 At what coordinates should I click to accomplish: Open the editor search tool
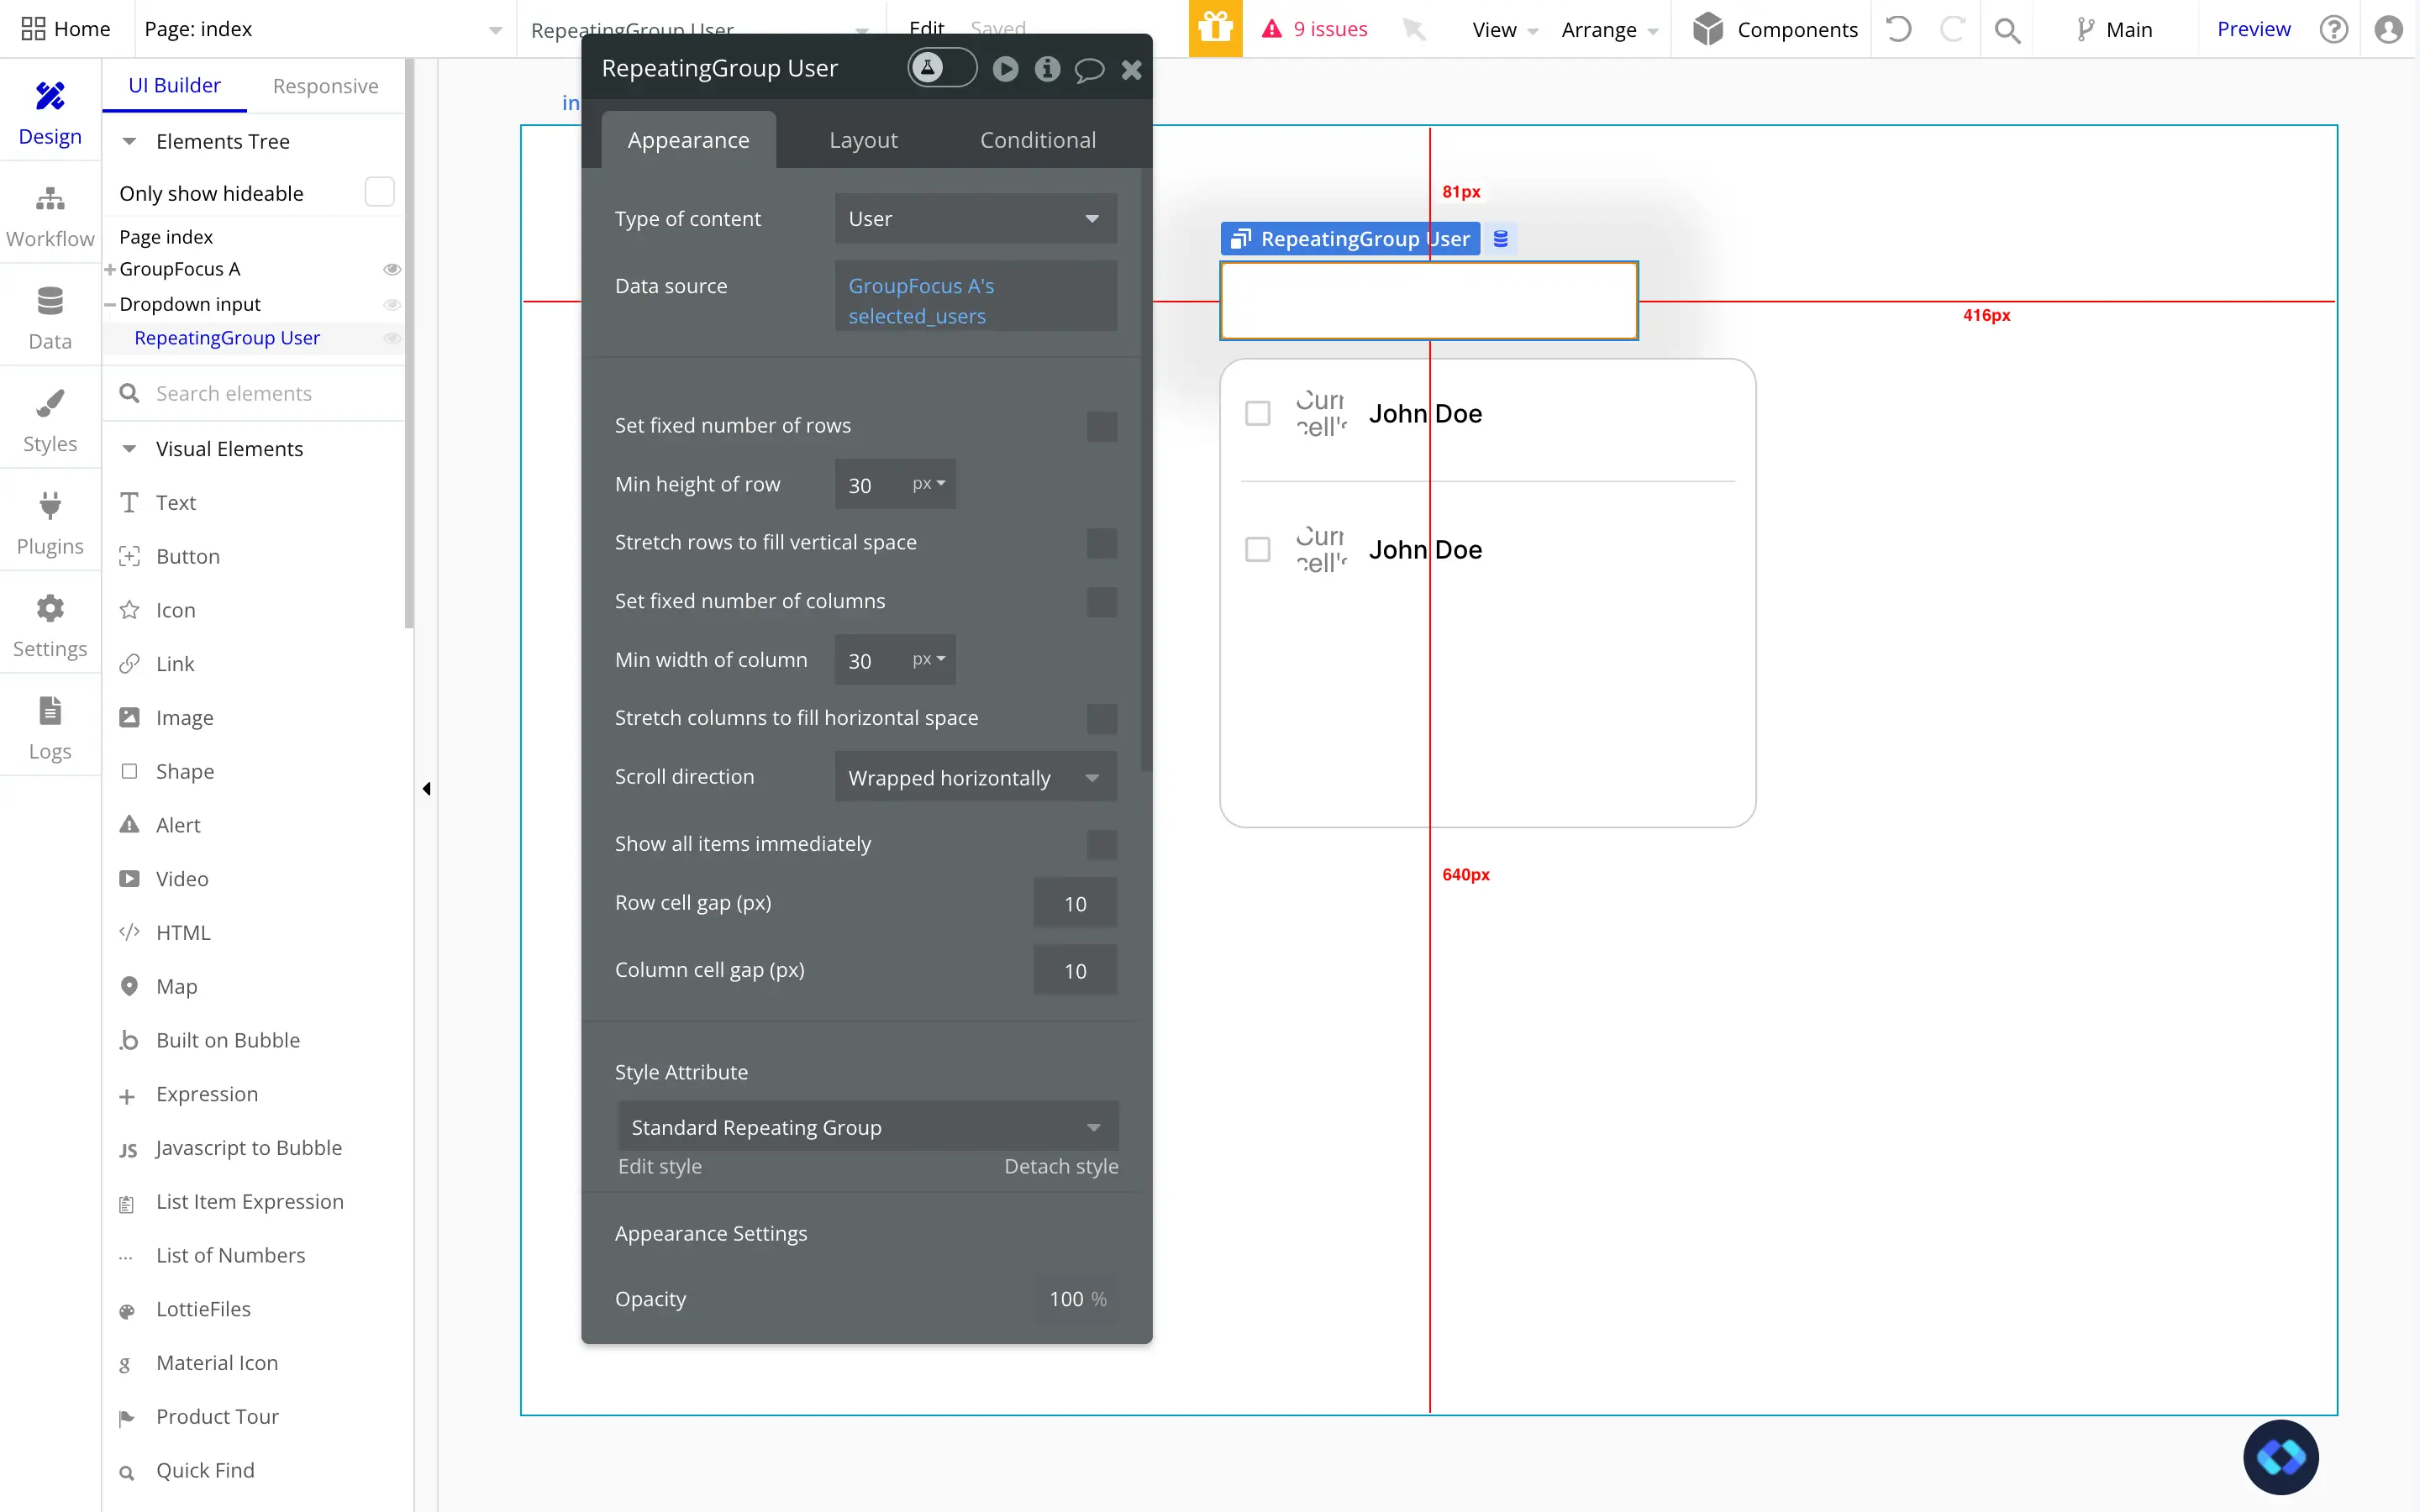pyautogui.click(x=2008, y=29)
